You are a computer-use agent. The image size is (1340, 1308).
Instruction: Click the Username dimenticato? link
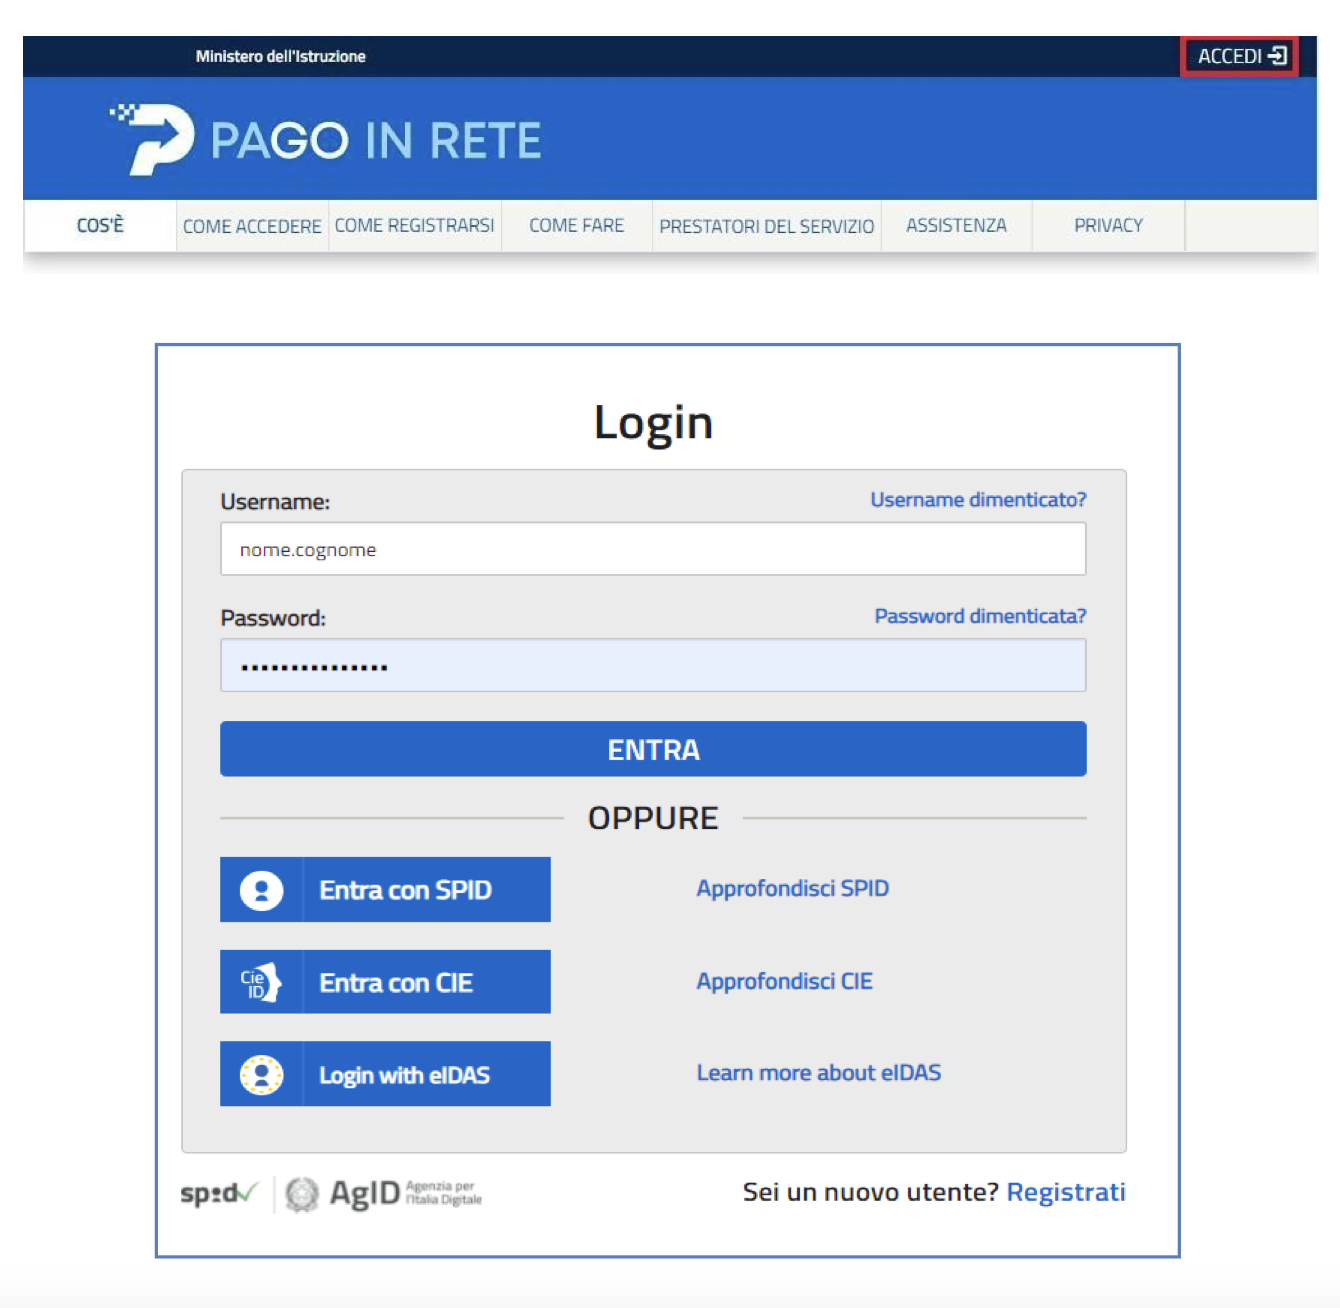(978, 500)
